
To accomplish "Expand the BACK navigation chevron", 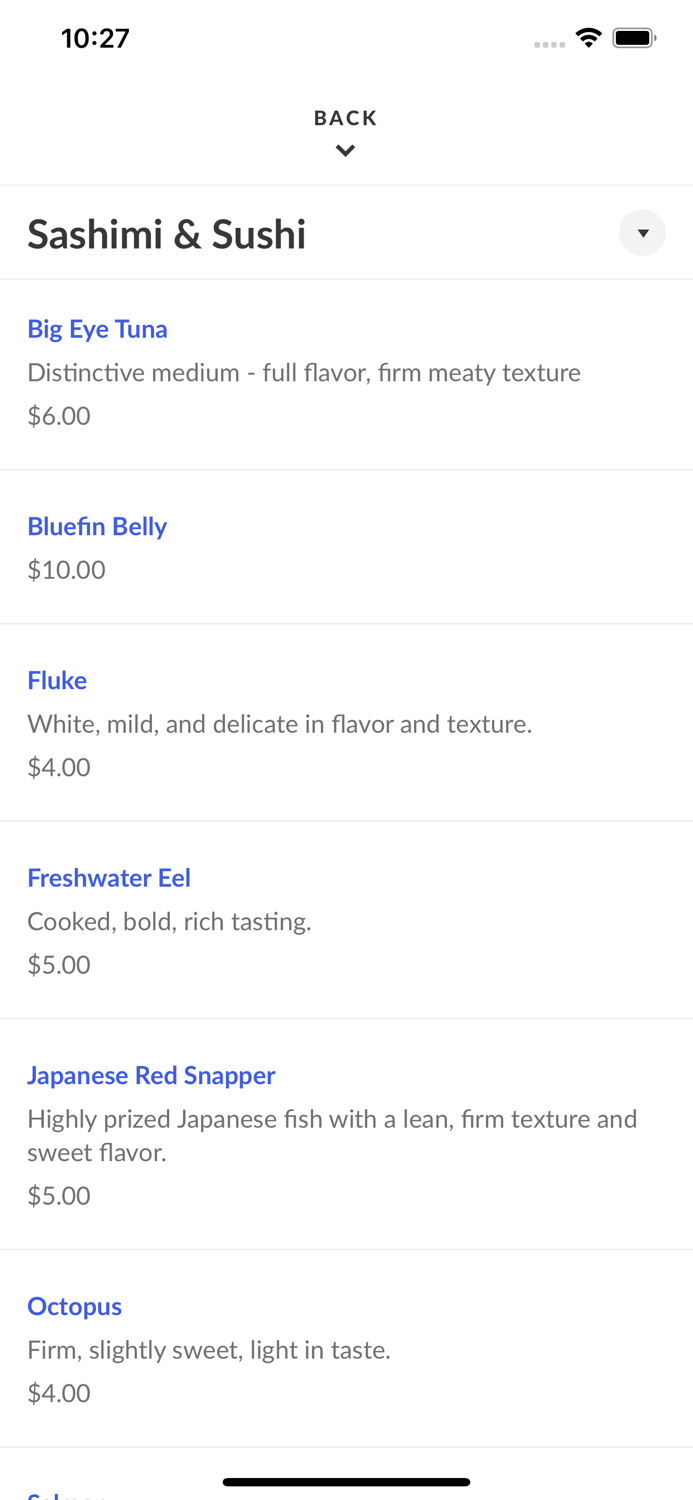I will (x=345, y=150).
